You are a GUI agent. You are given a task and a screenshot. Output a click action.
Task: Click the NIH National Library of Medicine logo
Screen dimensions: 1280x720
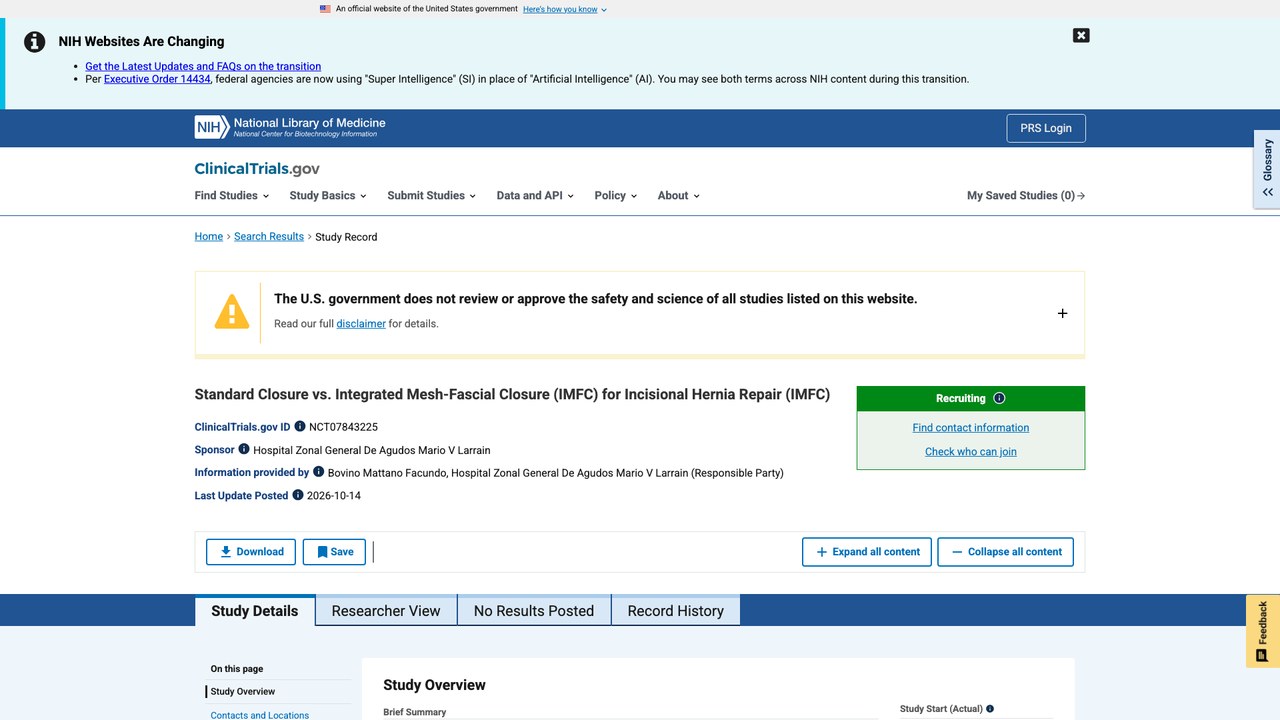[x=290, y=127]
